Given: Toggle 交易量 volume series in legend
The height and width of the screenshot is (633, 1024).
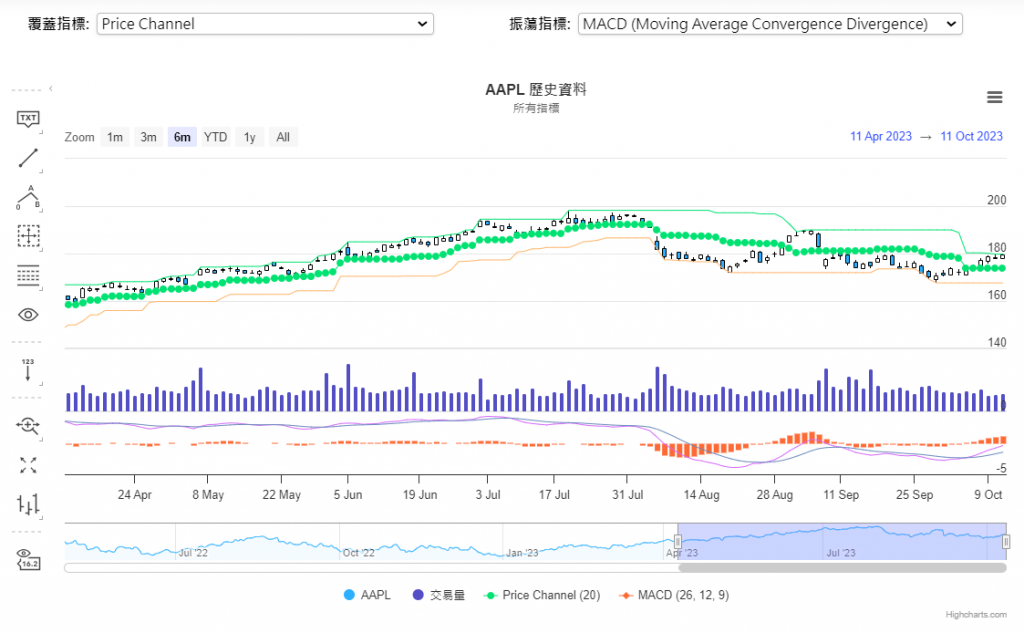Looking at the screenshot, I should [x=439, y=595].
